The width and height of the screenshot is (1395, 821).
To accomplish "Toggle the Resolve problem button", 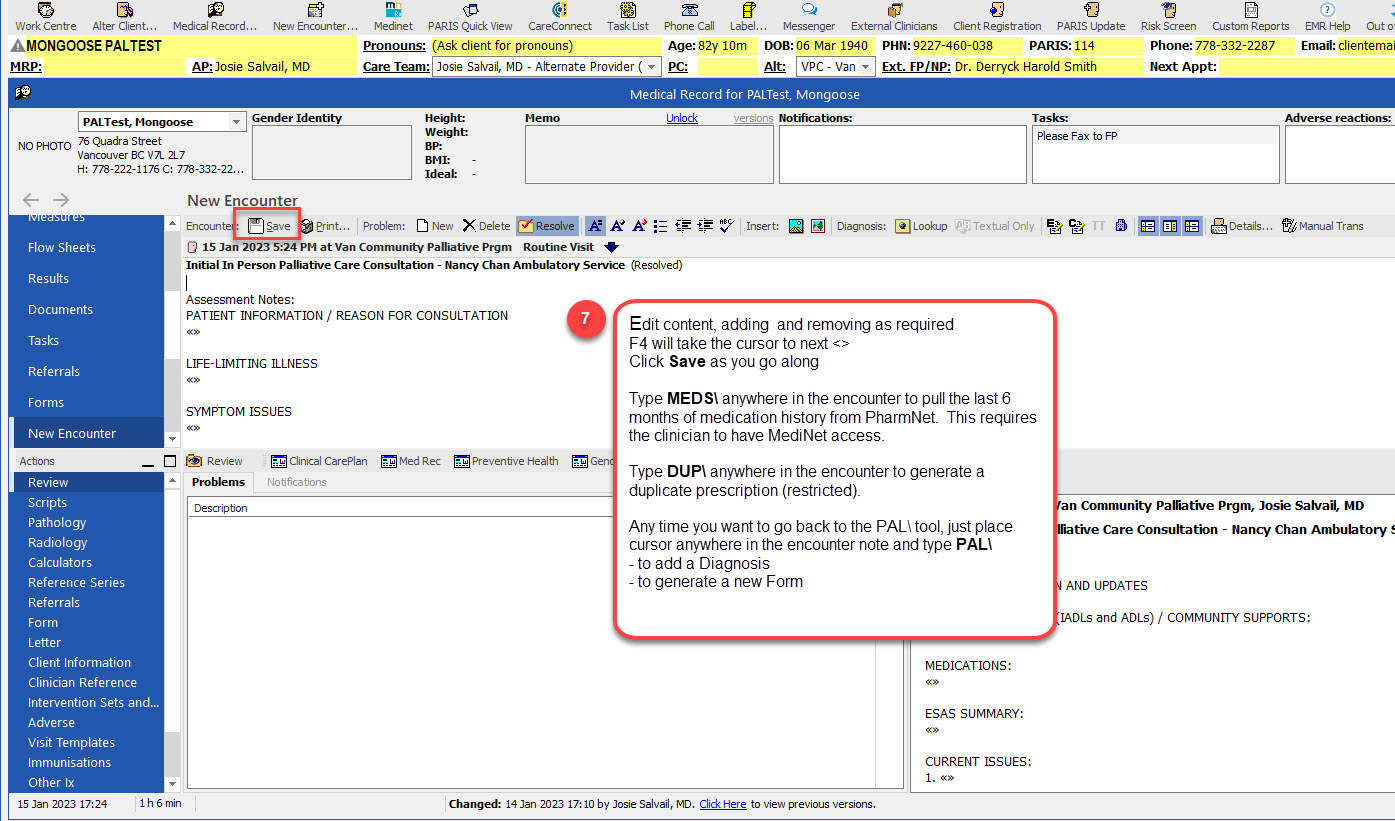I will [547, 226].
